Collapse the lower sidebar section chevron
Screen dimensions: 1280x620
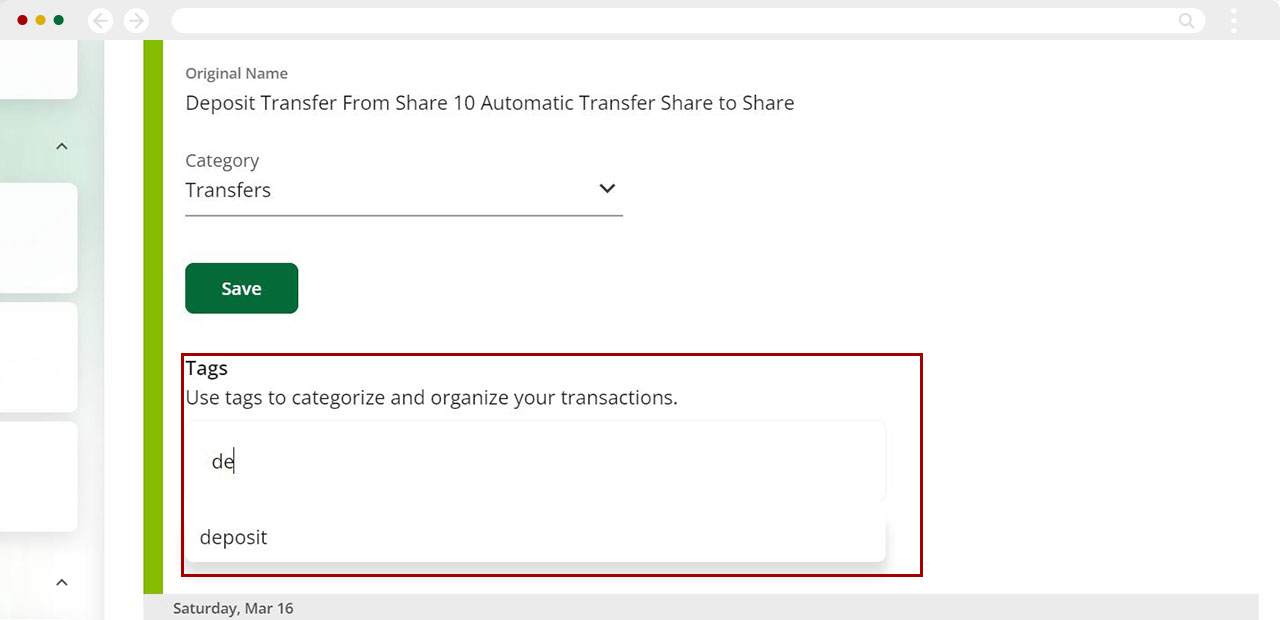pos(62,582)
